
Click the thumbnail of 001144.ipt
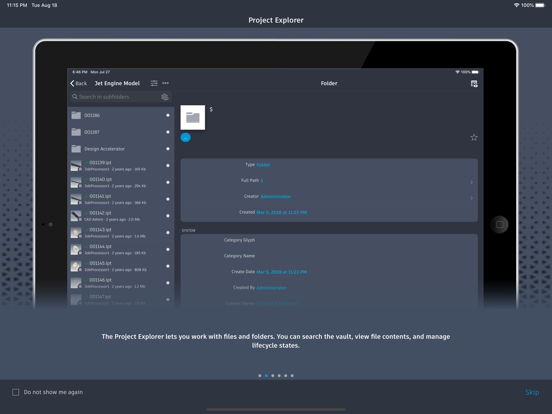pyautogui.click(x=76, y=249)
